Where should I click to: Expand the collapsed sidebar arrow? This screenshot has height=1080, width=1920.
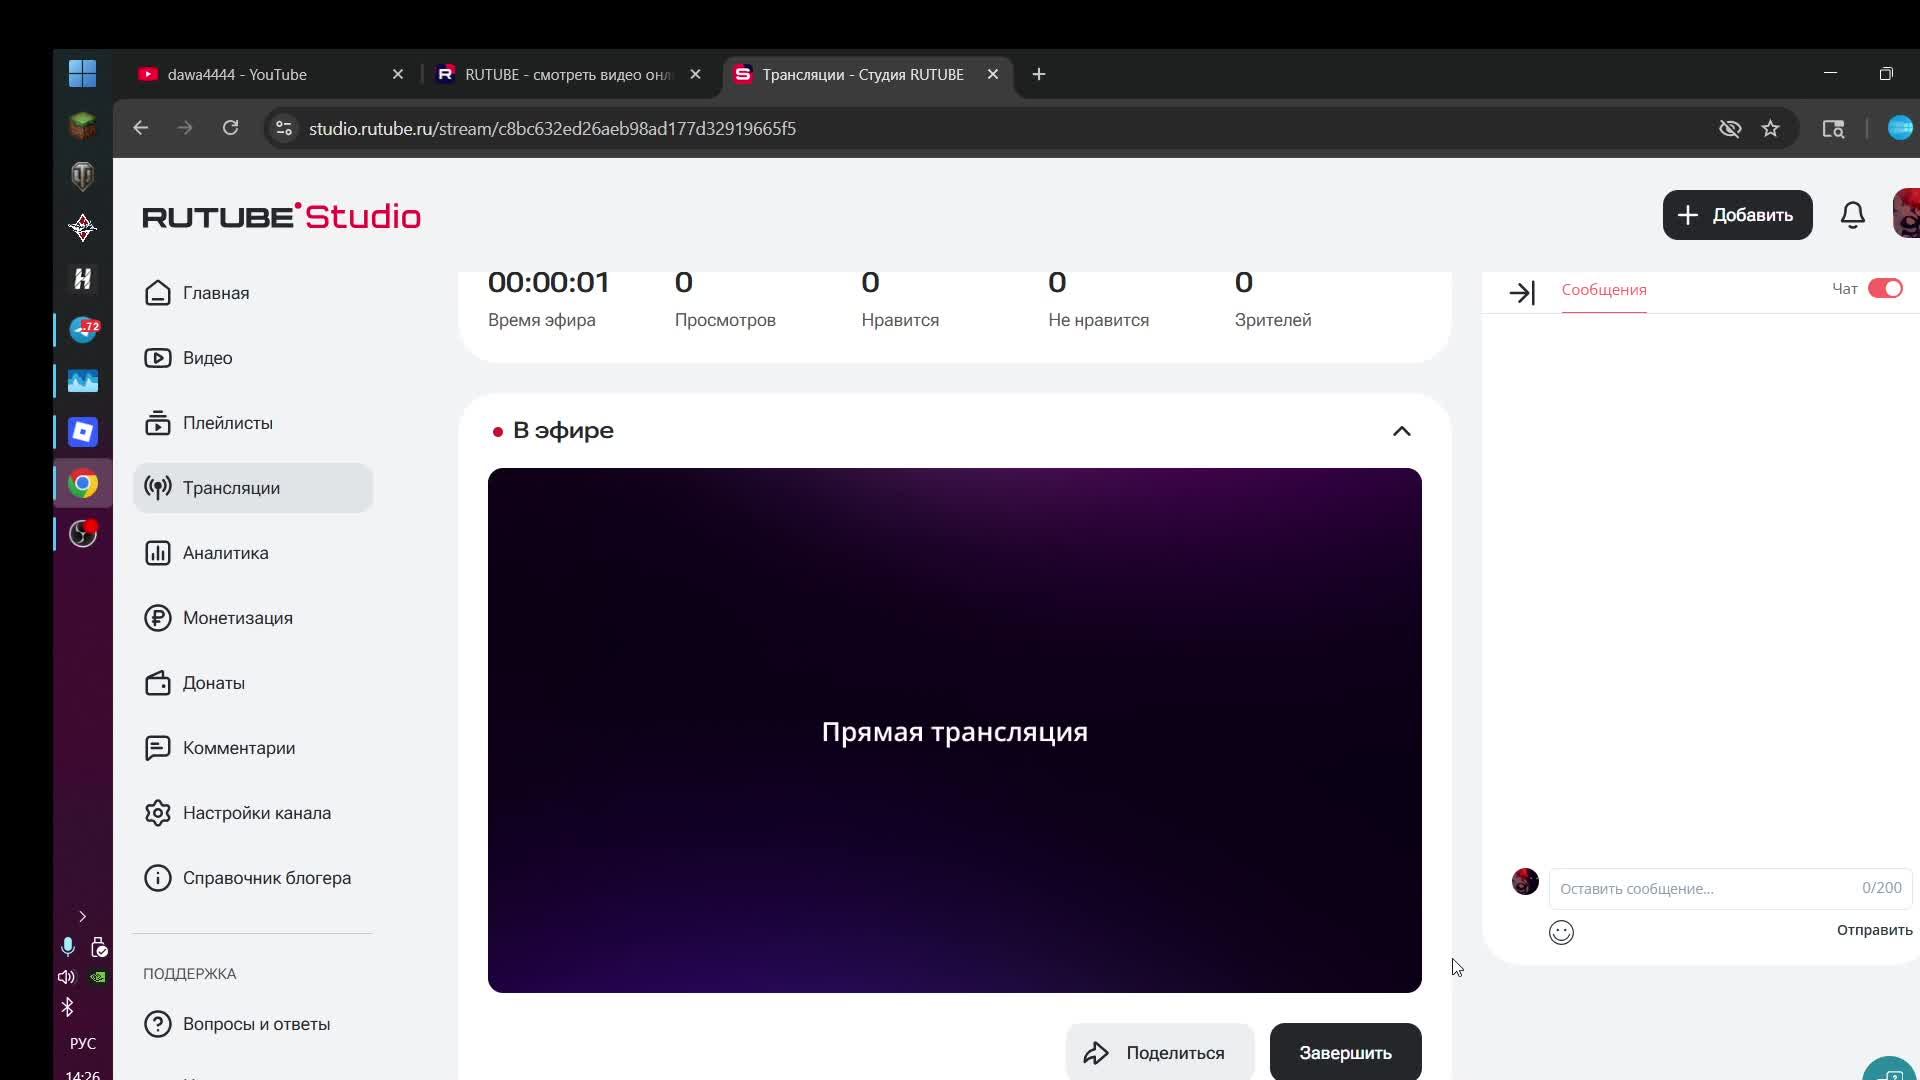click(x=82, y=917)
